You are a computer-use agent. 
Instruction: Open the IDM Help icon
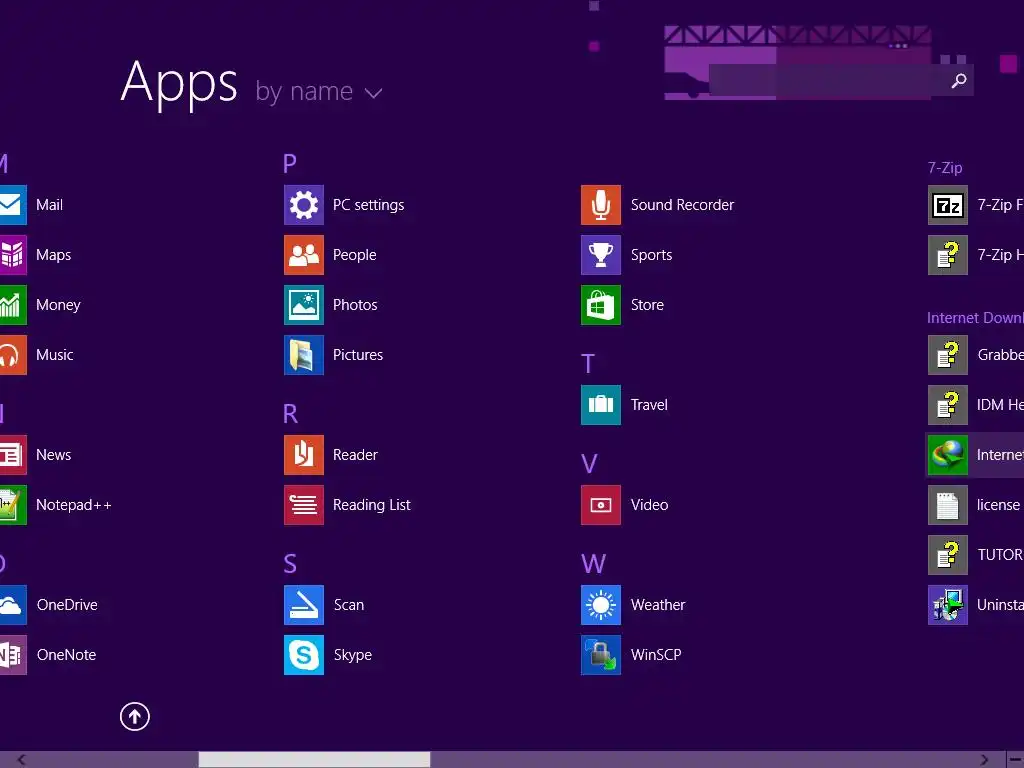click(x=948, y=405)
